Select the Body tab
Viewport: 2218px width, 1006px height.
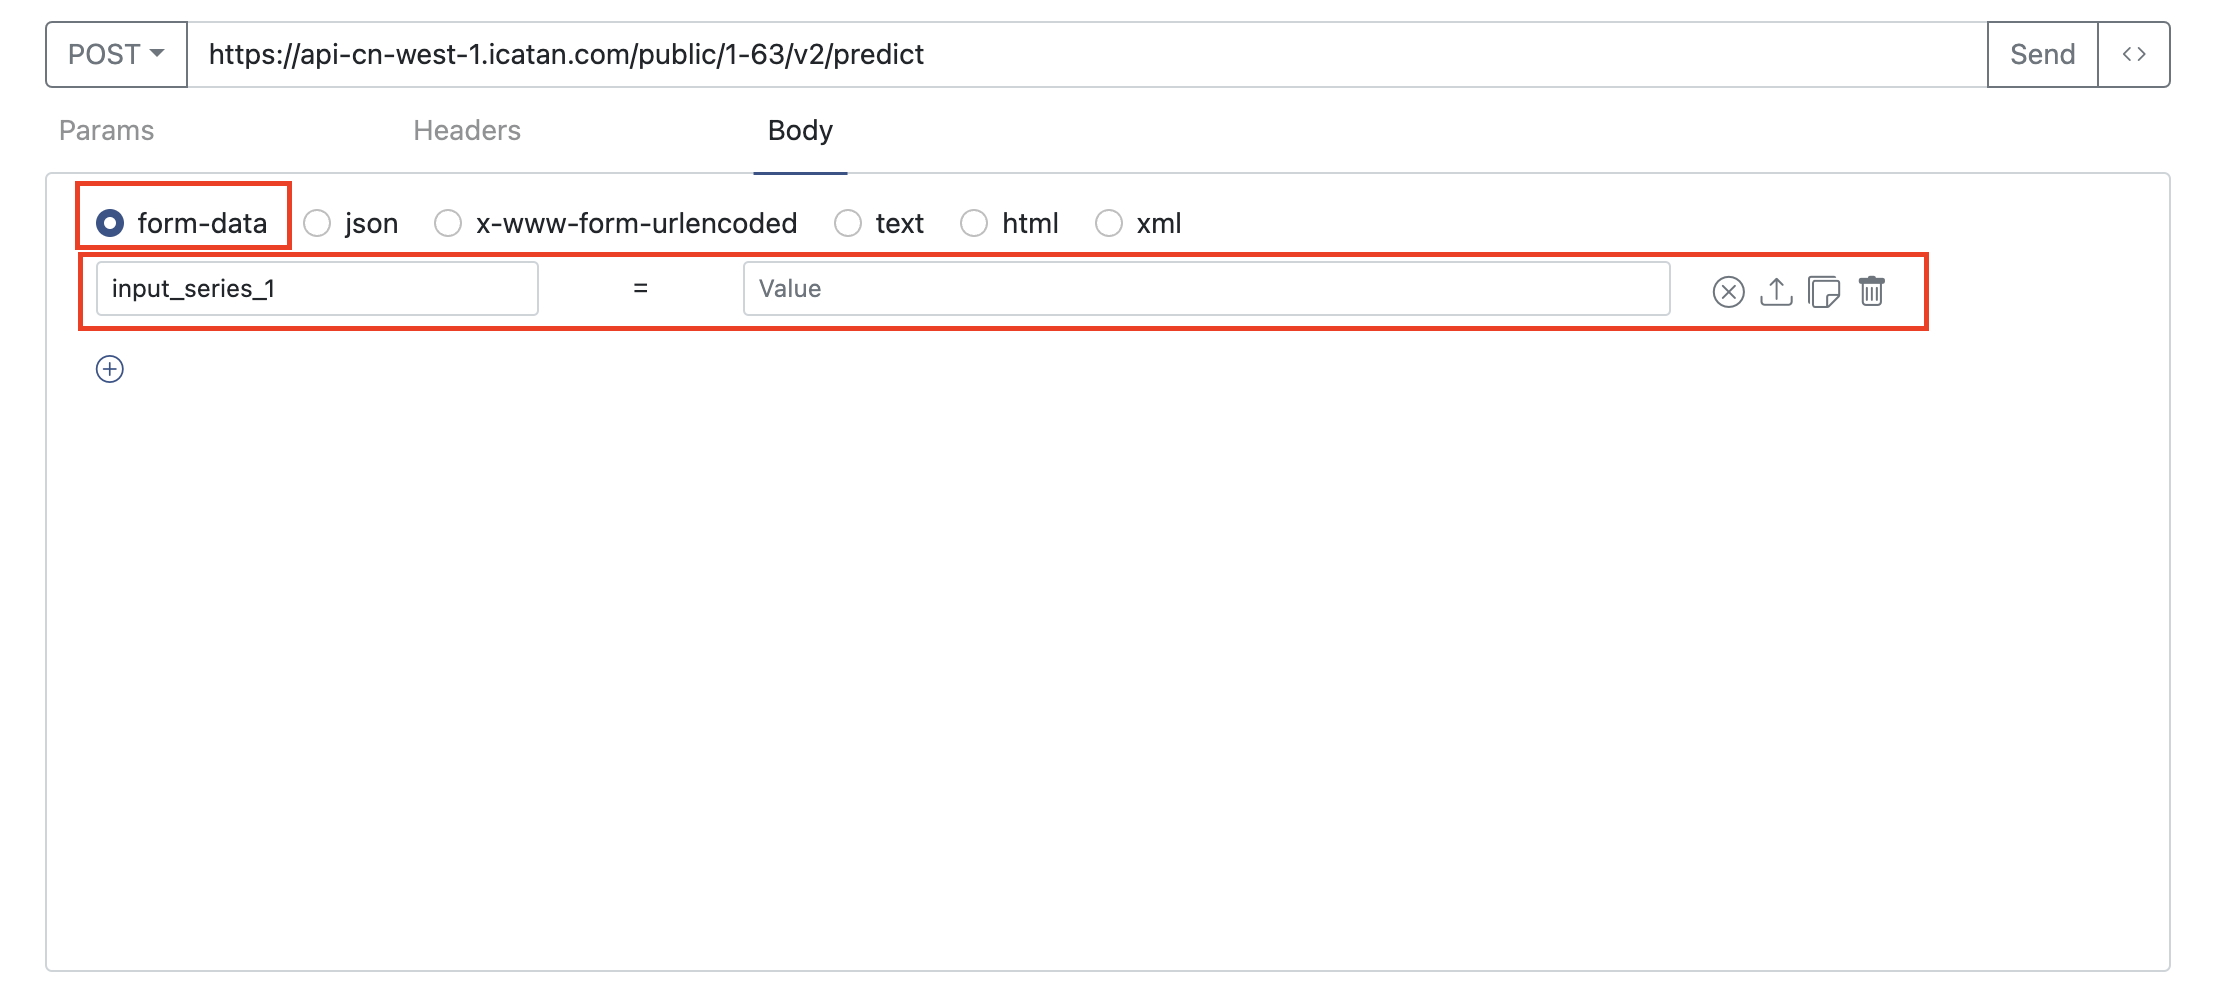pyautogui.click(x=800, y=131)
